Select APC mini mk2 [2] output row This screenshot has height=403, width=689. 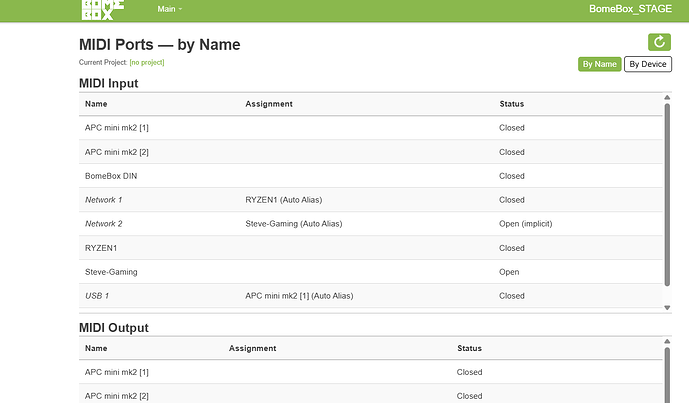coord(370,394)
